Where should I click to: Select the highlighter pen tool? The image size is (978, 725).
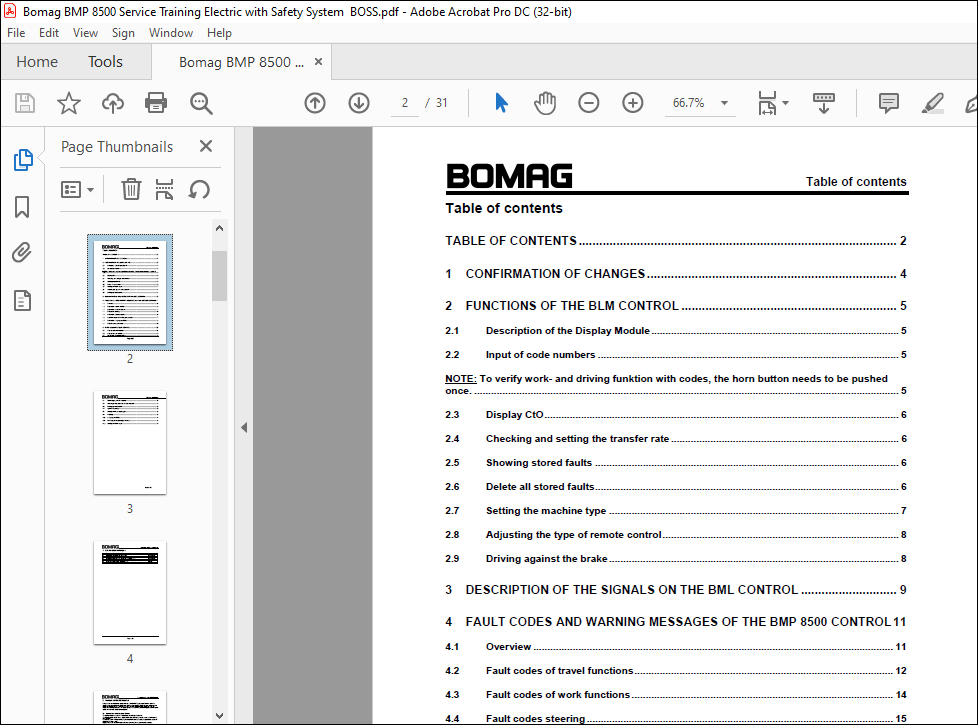tap(932, 103)
